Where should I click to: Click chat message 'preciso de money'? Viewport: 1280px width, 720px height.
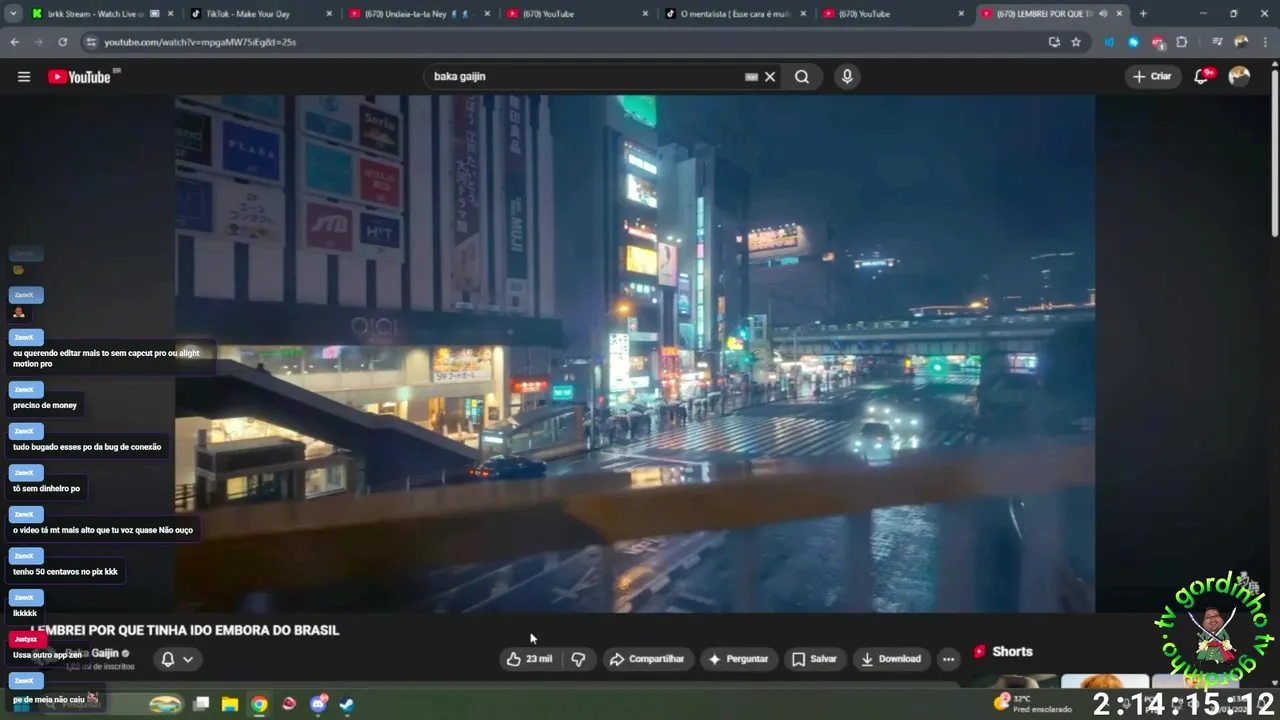click(45, 405)
